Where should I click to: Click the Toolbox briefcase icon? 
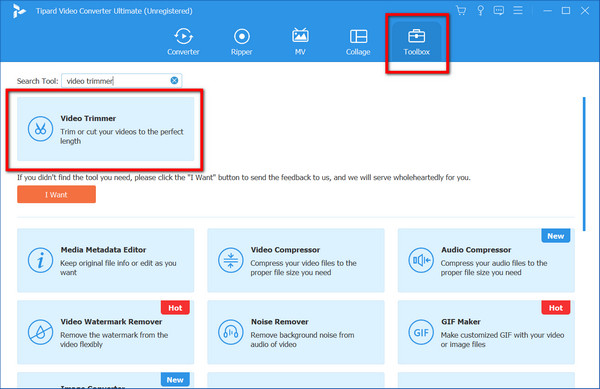416,36
